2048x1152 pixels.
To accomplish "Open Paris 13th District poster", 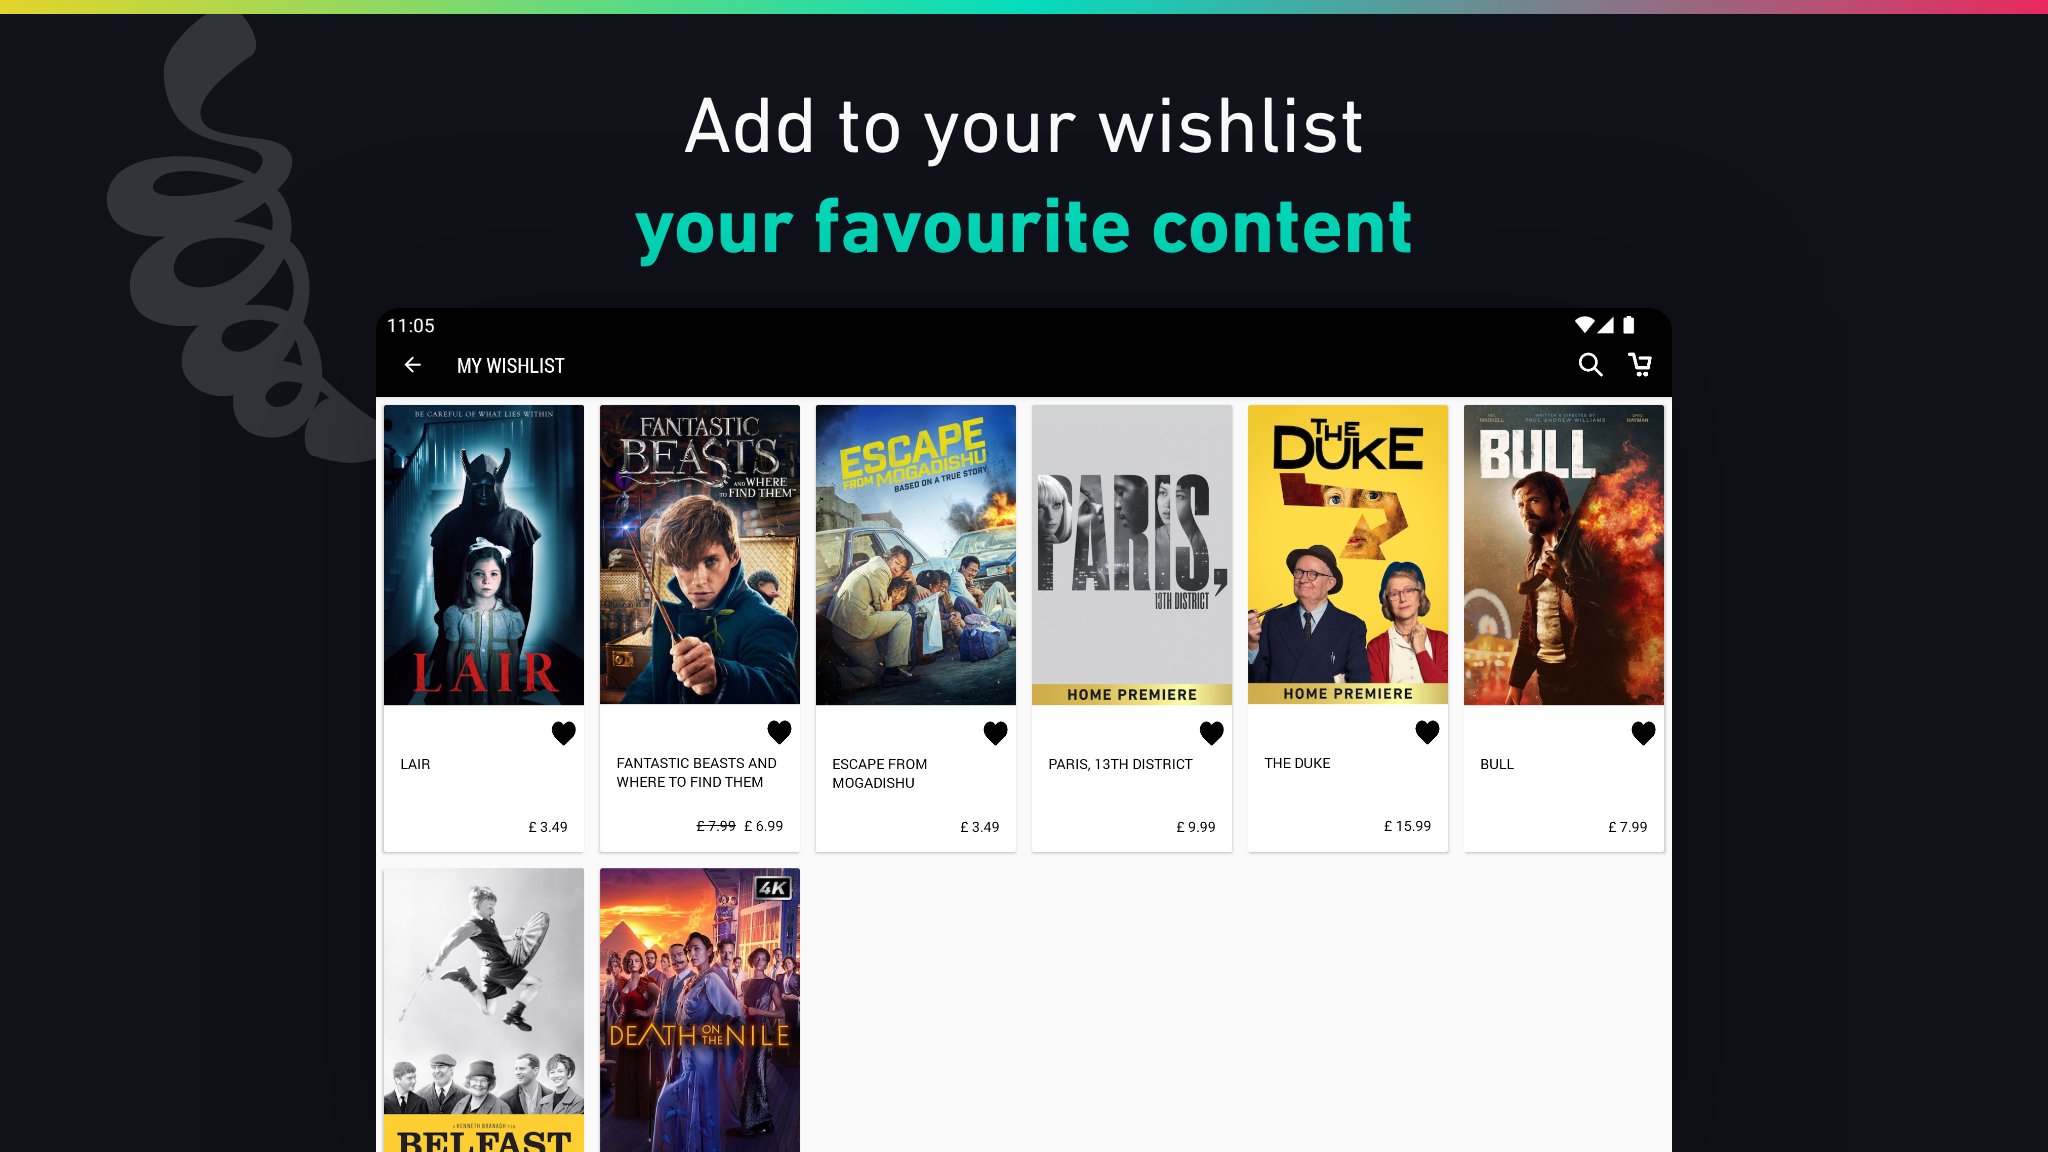I will [x=1132, y=555].
